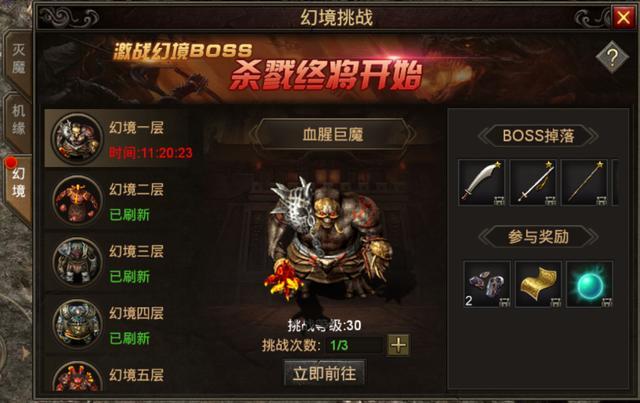Open the question mark help icon
This screenshot has width=640, height=403.
[x=611, y=57]
